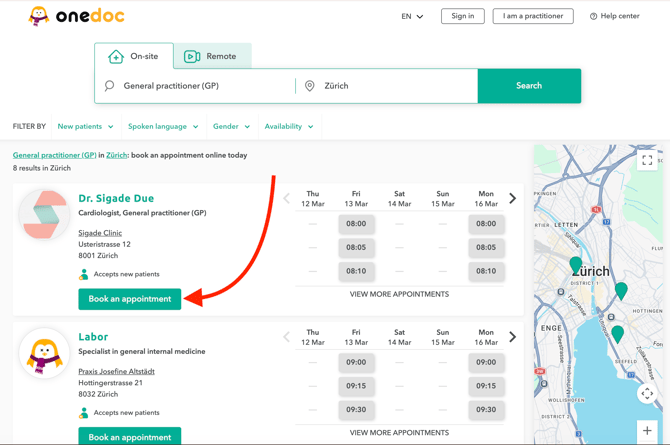Screen dimensions: 670x445
Task: Show previous dates for Labor
Action: pyautogui.click(x=287, y=337)
